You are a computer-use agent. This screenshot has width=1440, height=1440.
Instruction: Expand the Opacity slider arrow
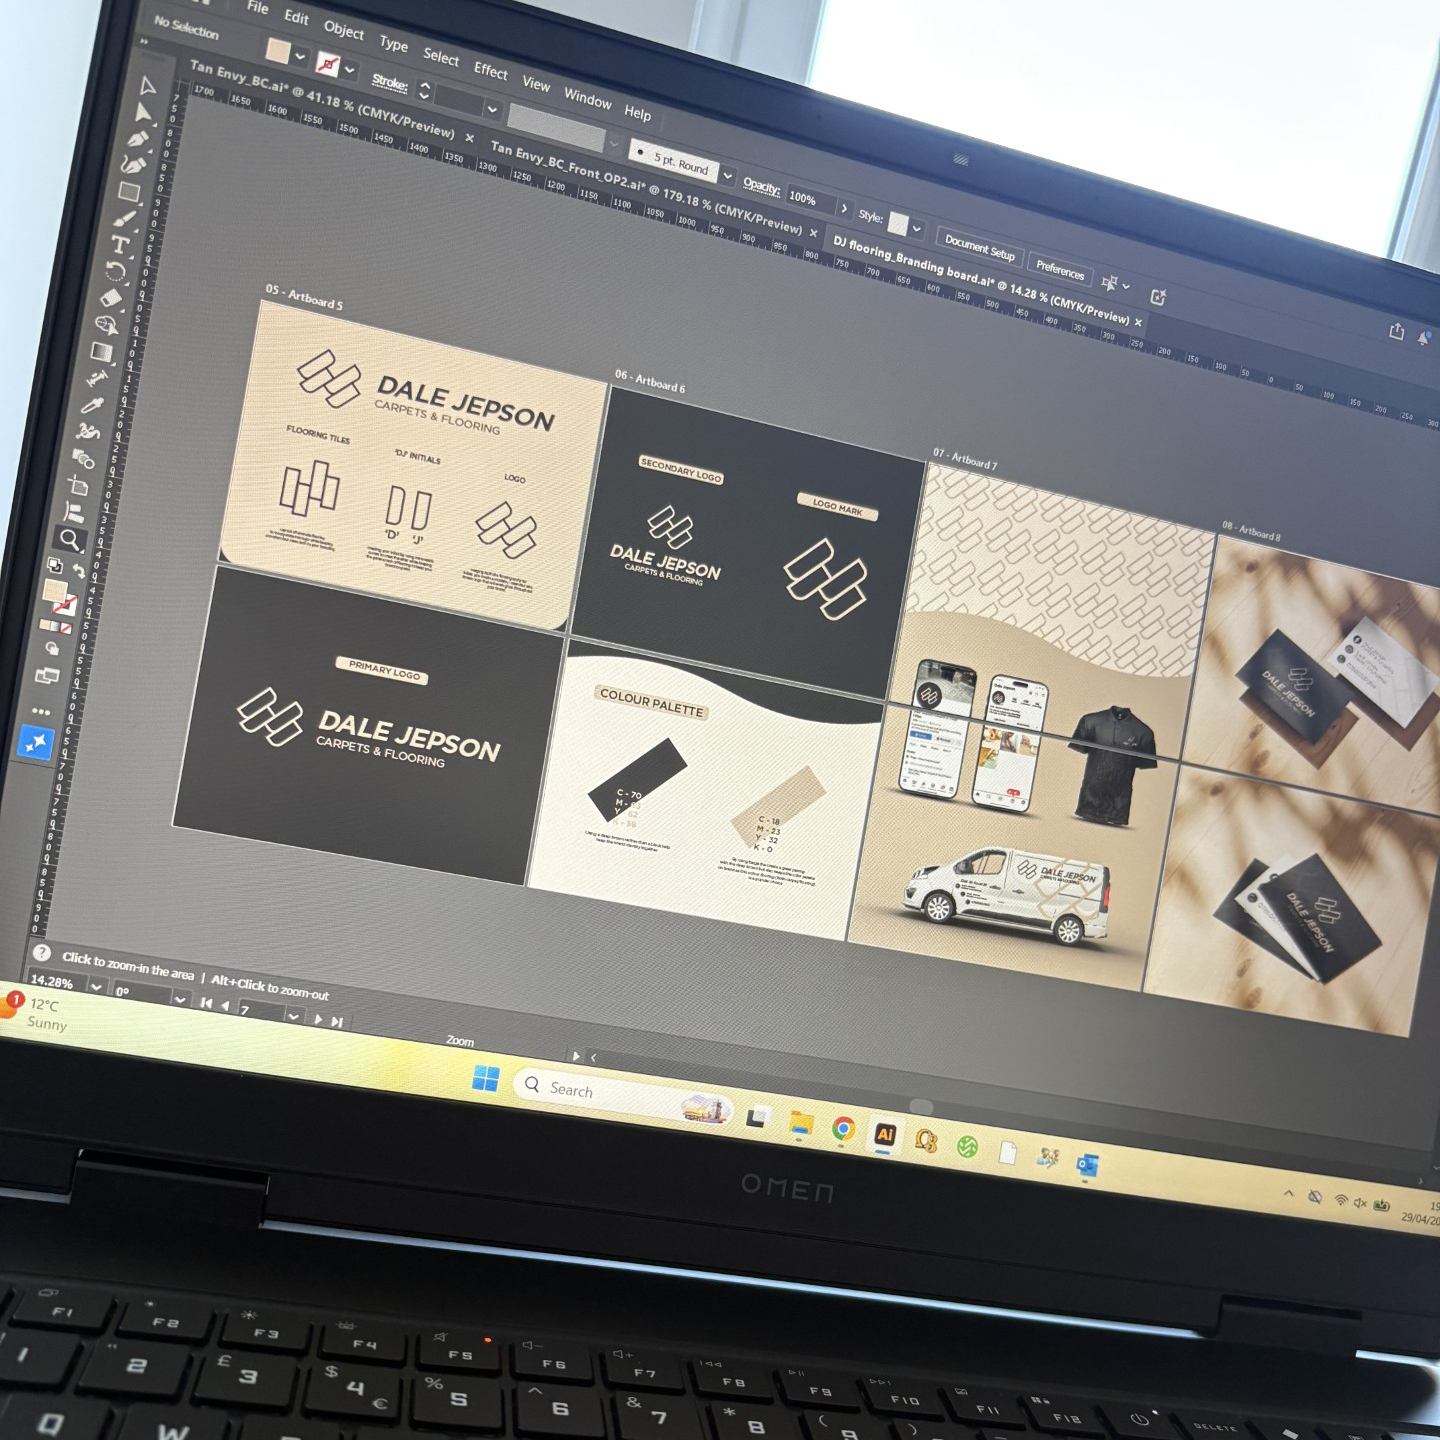[844, 209]
